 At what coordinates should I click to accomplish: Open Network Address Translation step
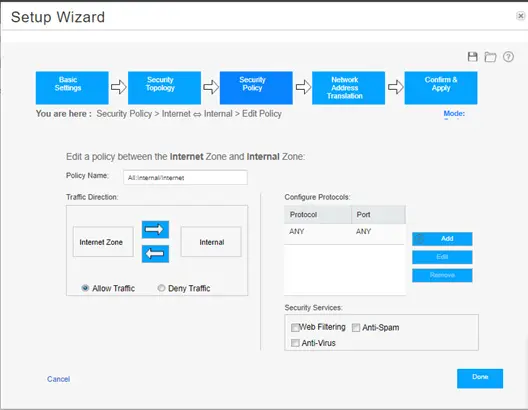point(349,88)
